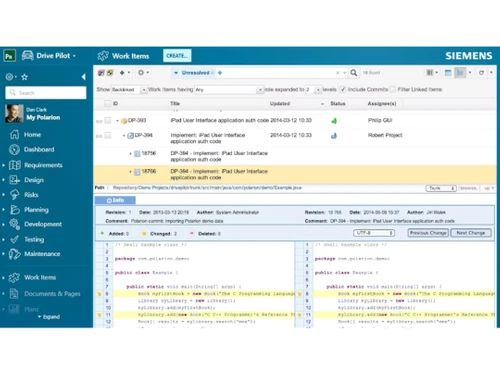Click the Work Items sidebar icon
This screenshot has width=500, height=375.
pyautogui.click(x=14, y=277)
